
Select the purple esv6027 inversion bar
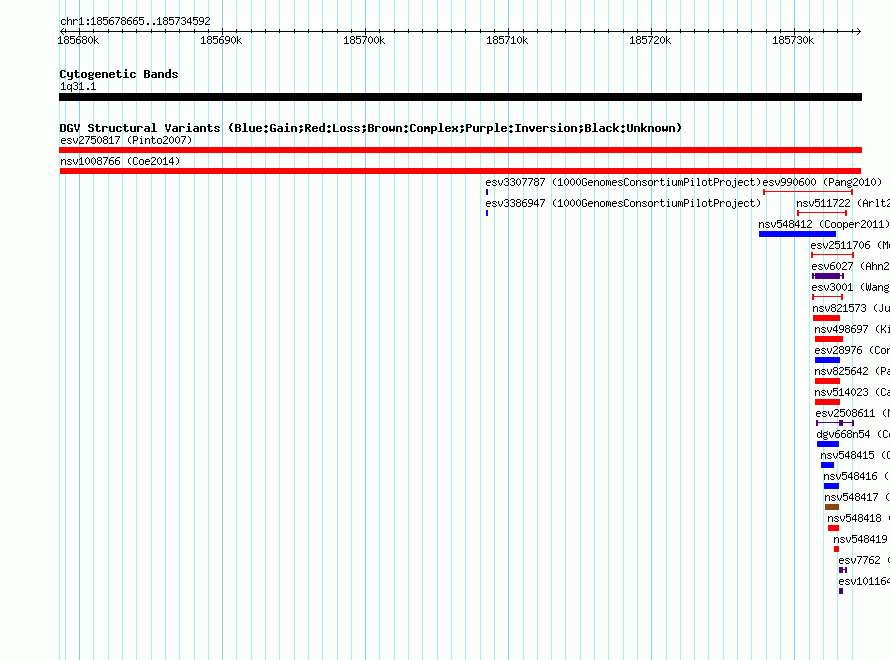click(x=828, y=276)
